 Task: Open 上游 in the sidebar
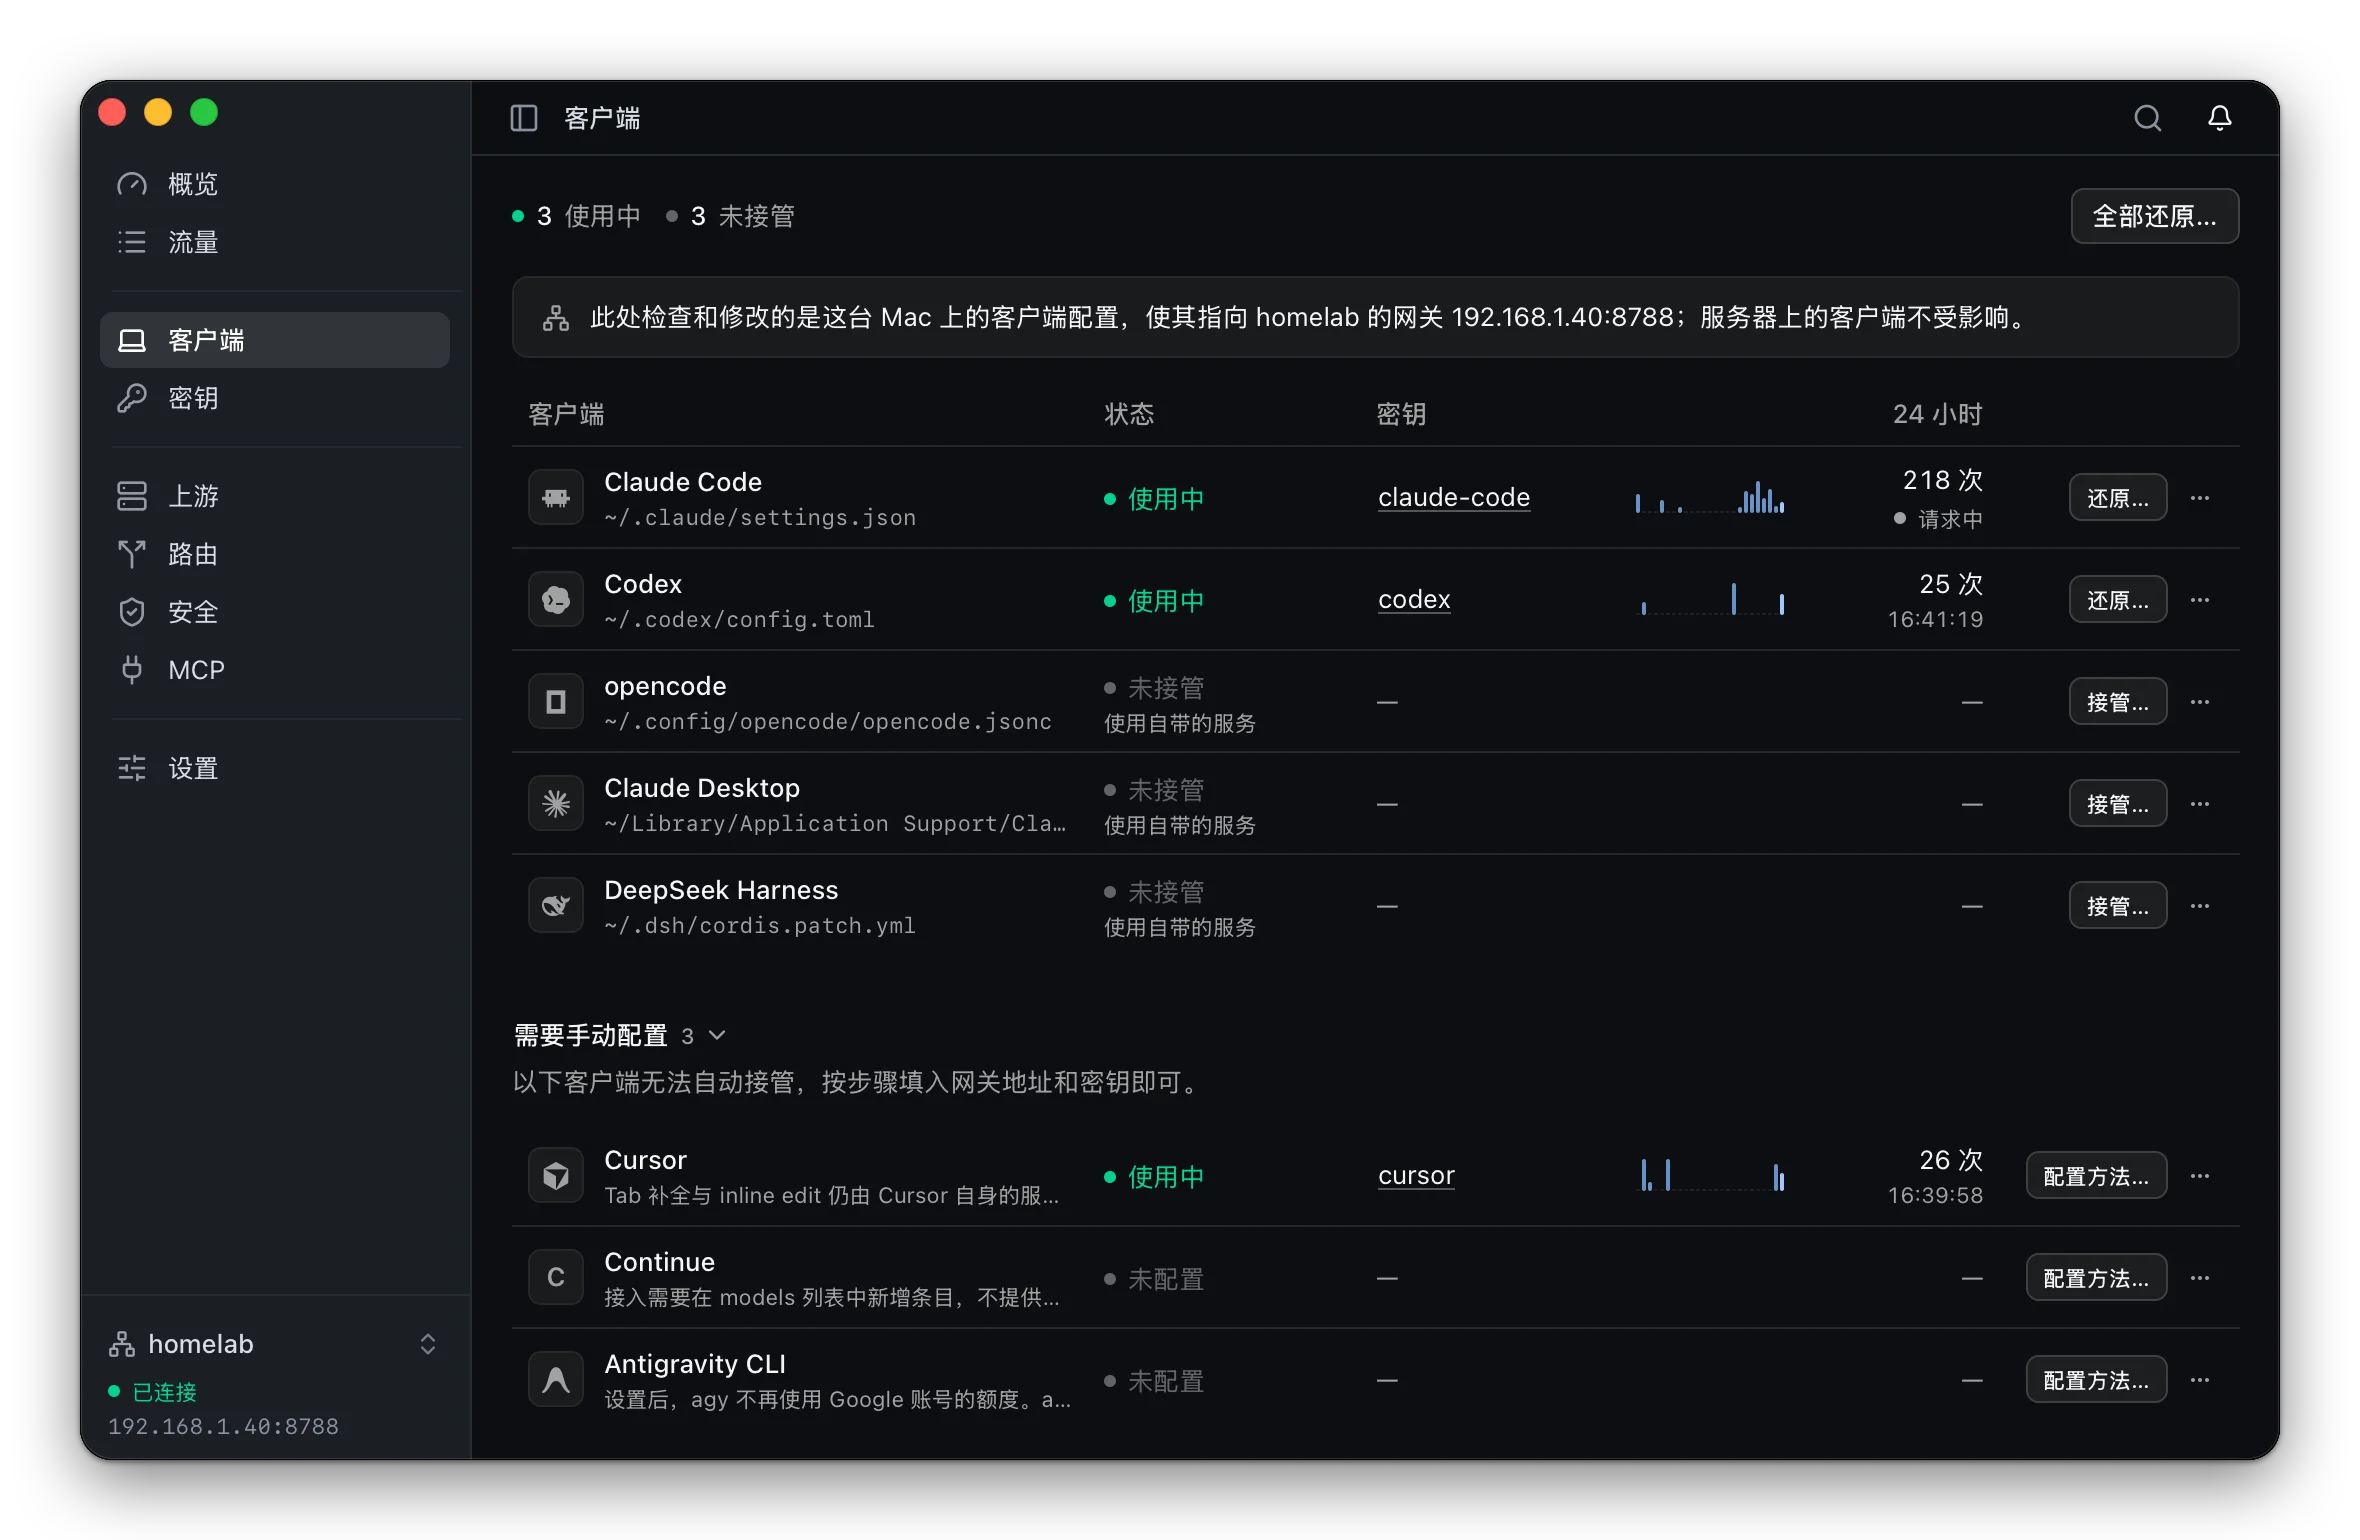click(275, 496)
